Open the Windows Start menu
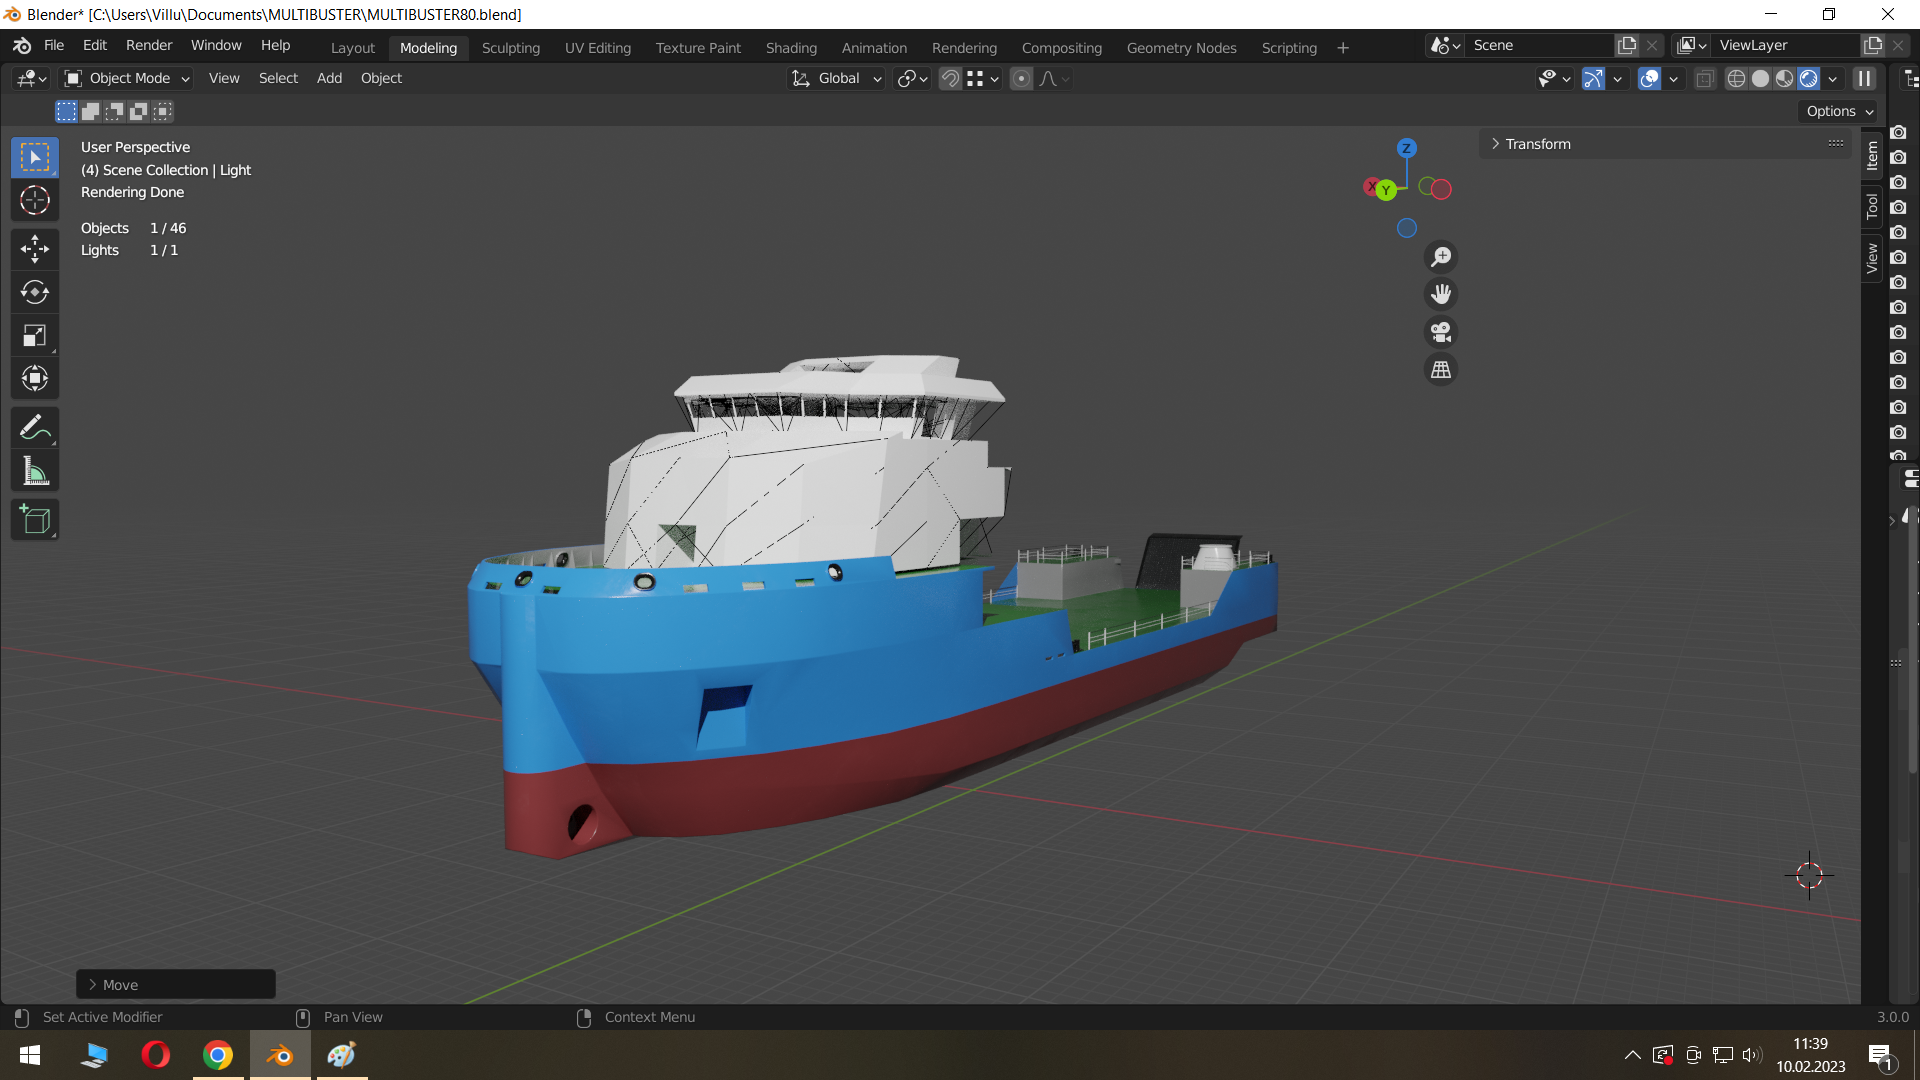 tap(30, 1055)
